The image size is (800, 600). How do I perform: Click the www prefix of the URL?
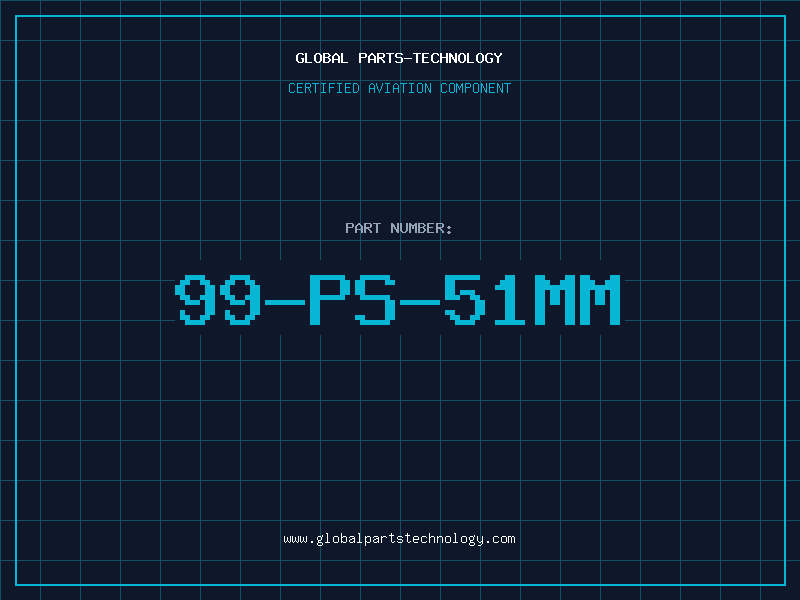pos(295,540)
